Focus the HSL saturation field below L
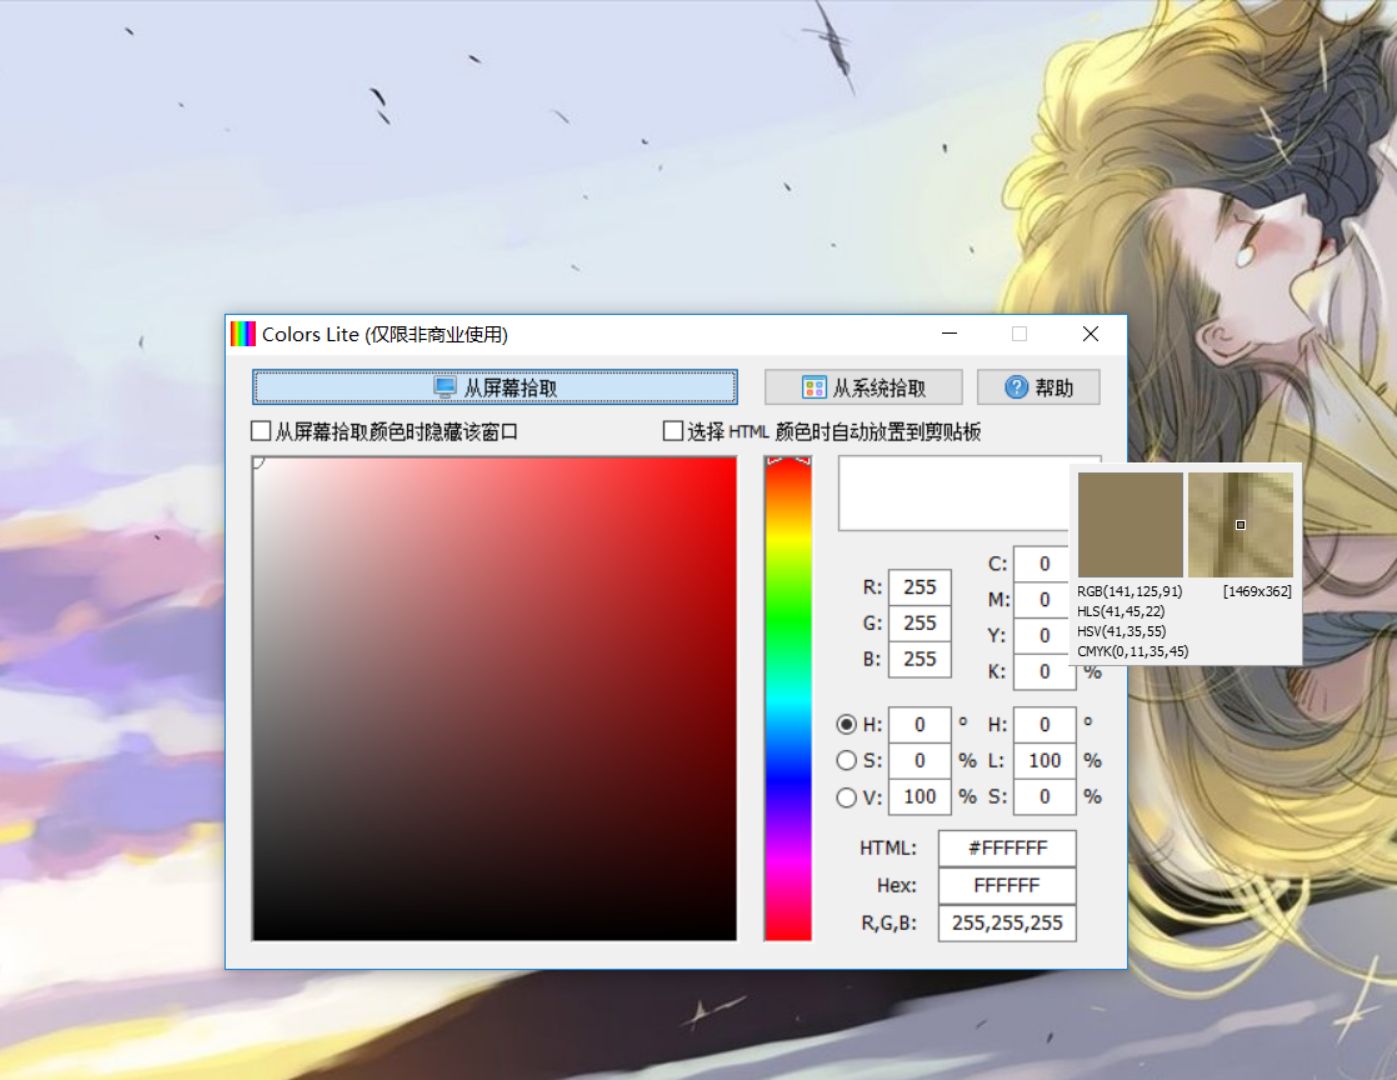Image resolution: width=1397 pixels, height=1080 pixels. click(x=1044, y=797)
